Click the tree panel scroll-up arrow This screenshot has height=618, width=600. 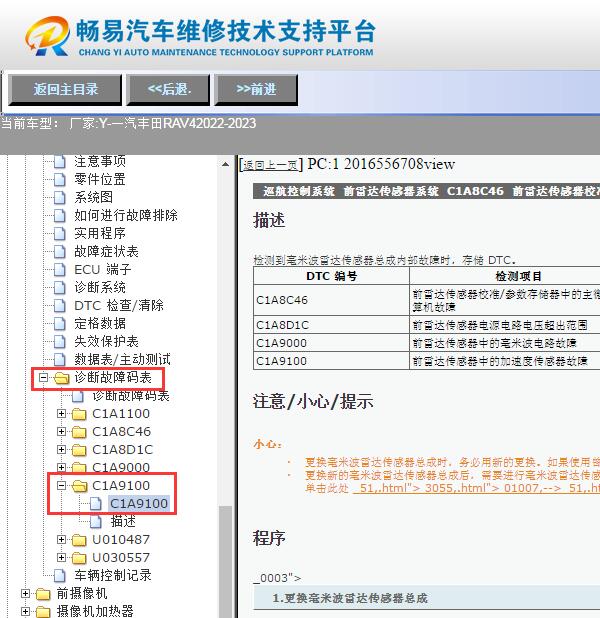pyautogui.click(x=225, y=164)
